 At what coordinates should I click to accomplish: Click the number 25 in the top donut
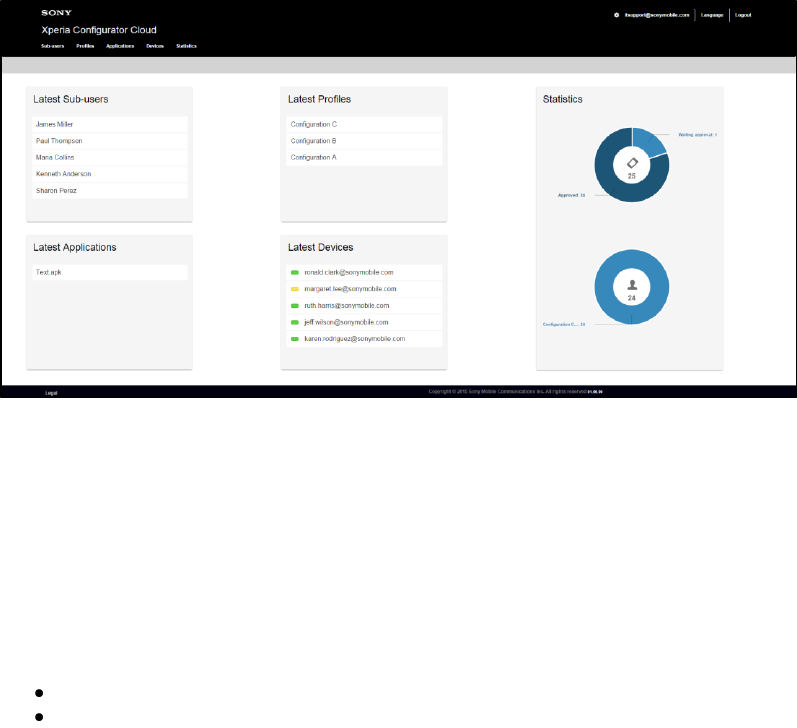click(632, 176)
